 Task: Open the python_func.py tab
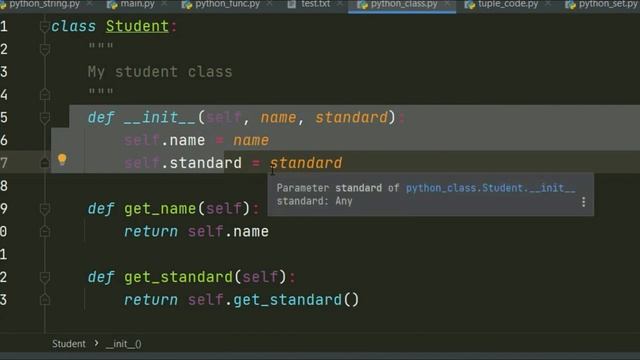click(x=227, y=4)
